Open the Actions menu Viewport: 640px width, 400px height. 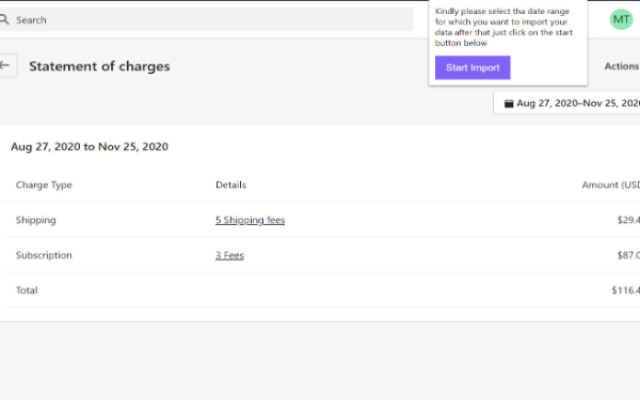[x=622, y=66]
